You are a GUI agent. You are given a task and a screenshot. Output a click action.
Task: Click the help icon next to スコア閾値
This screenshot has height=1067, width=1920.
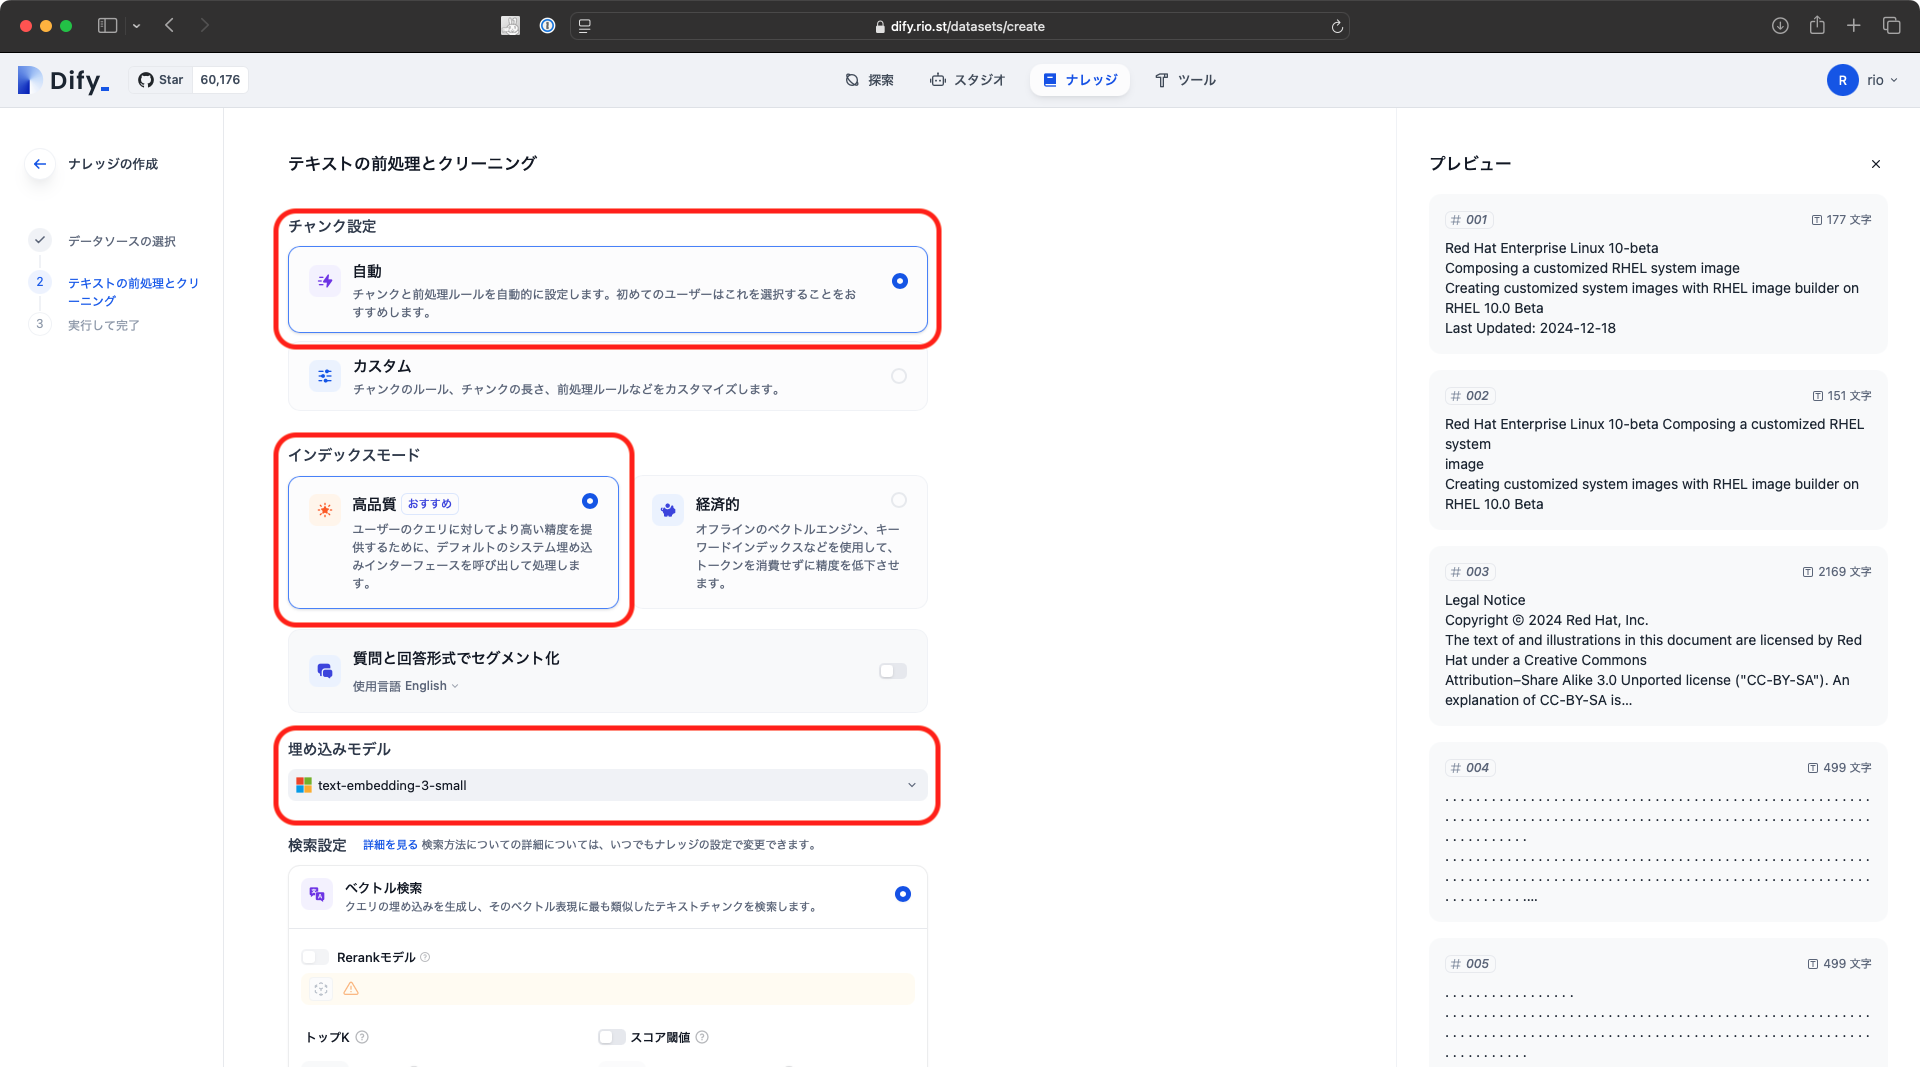702,1037
